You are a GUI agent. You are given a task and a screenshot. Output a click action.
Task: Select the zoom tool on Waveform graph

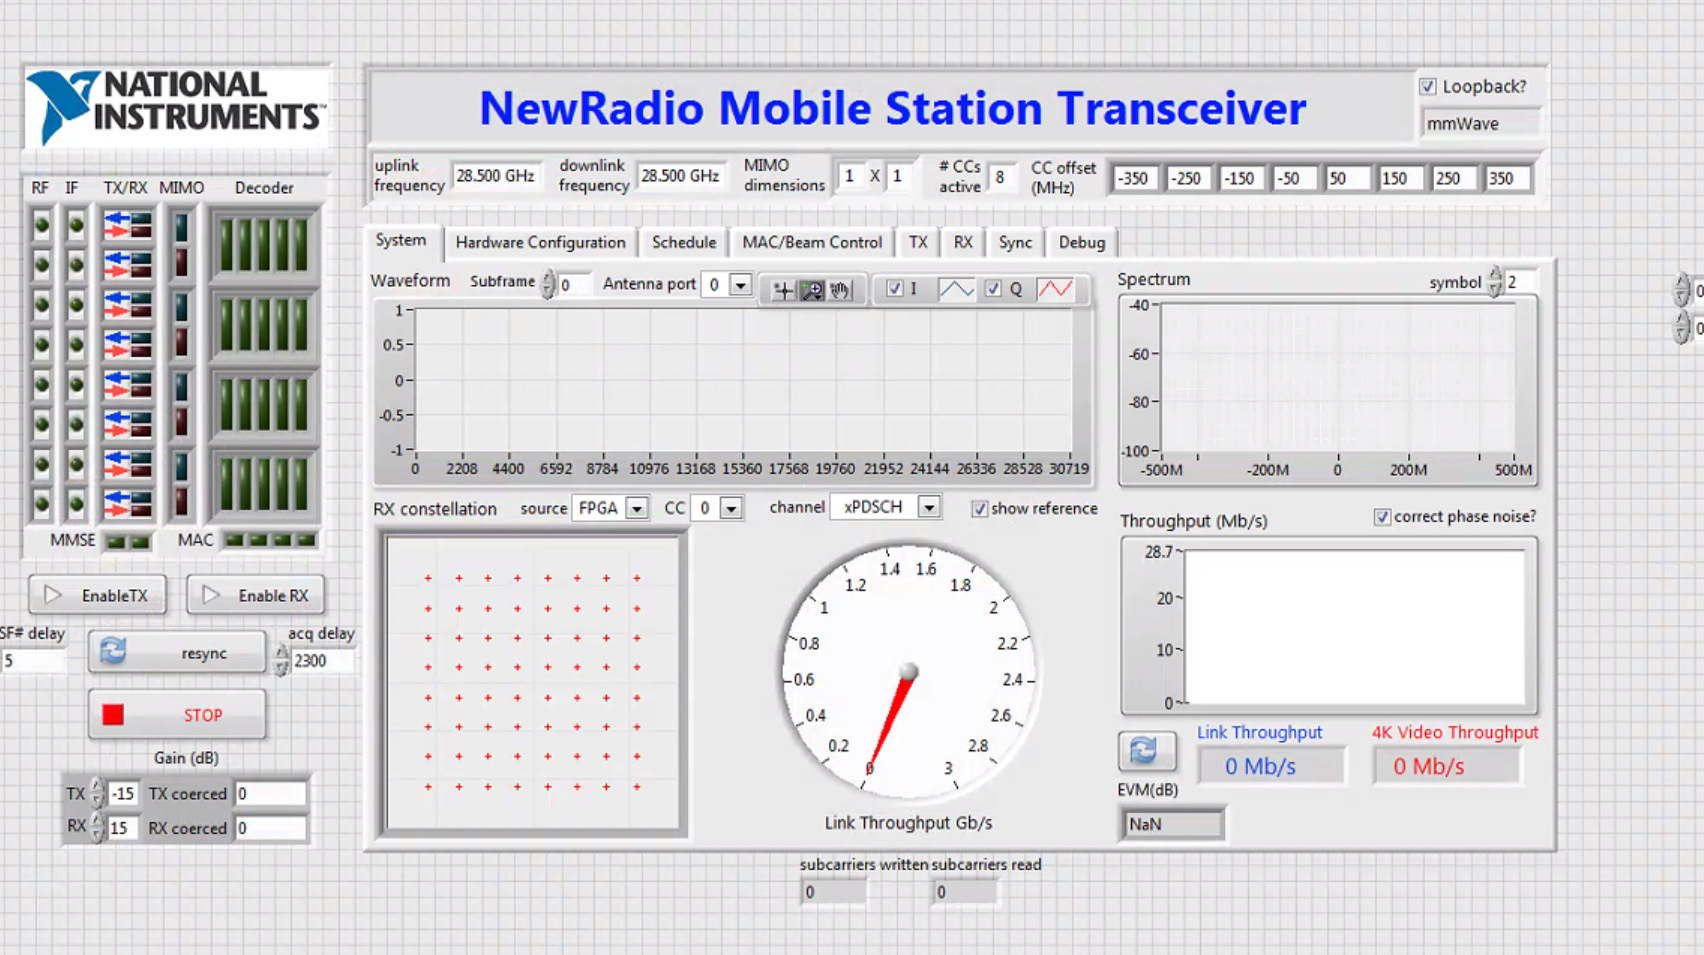pyautogui.click(x=812, y=290)
